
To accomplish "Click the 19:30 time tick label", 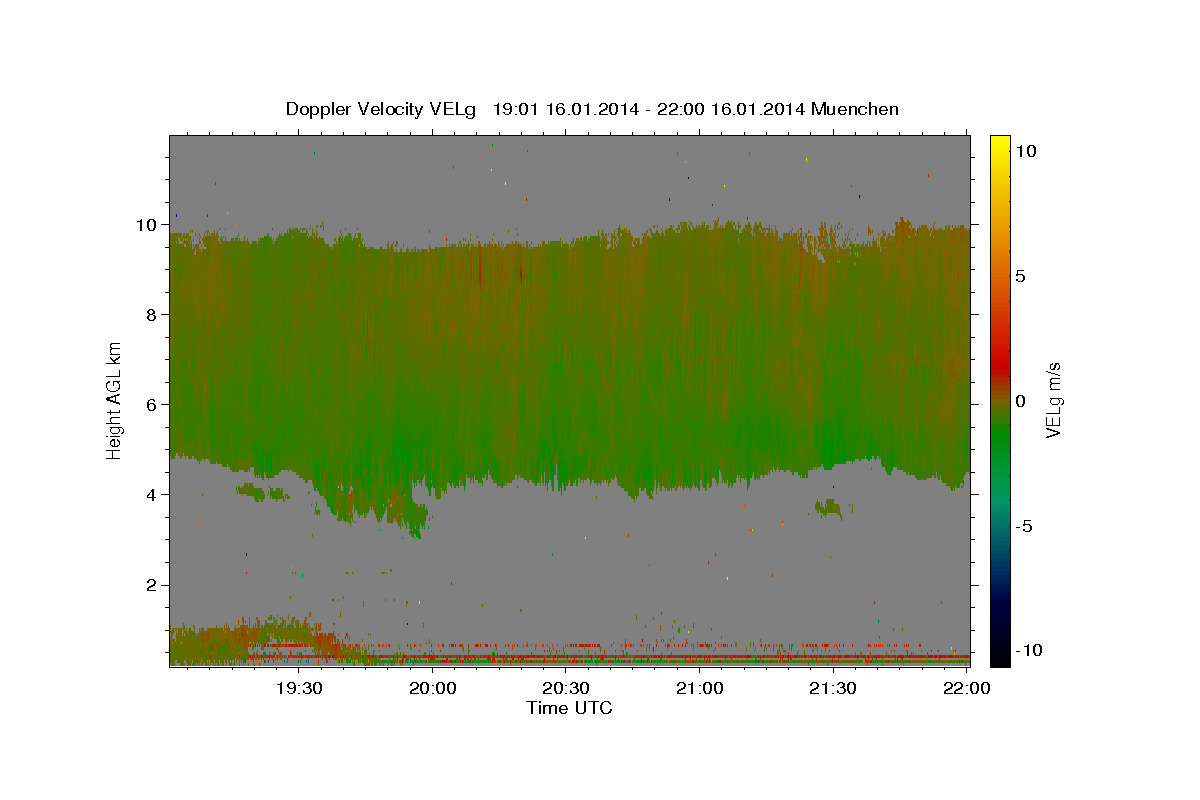I will point(299,688).
